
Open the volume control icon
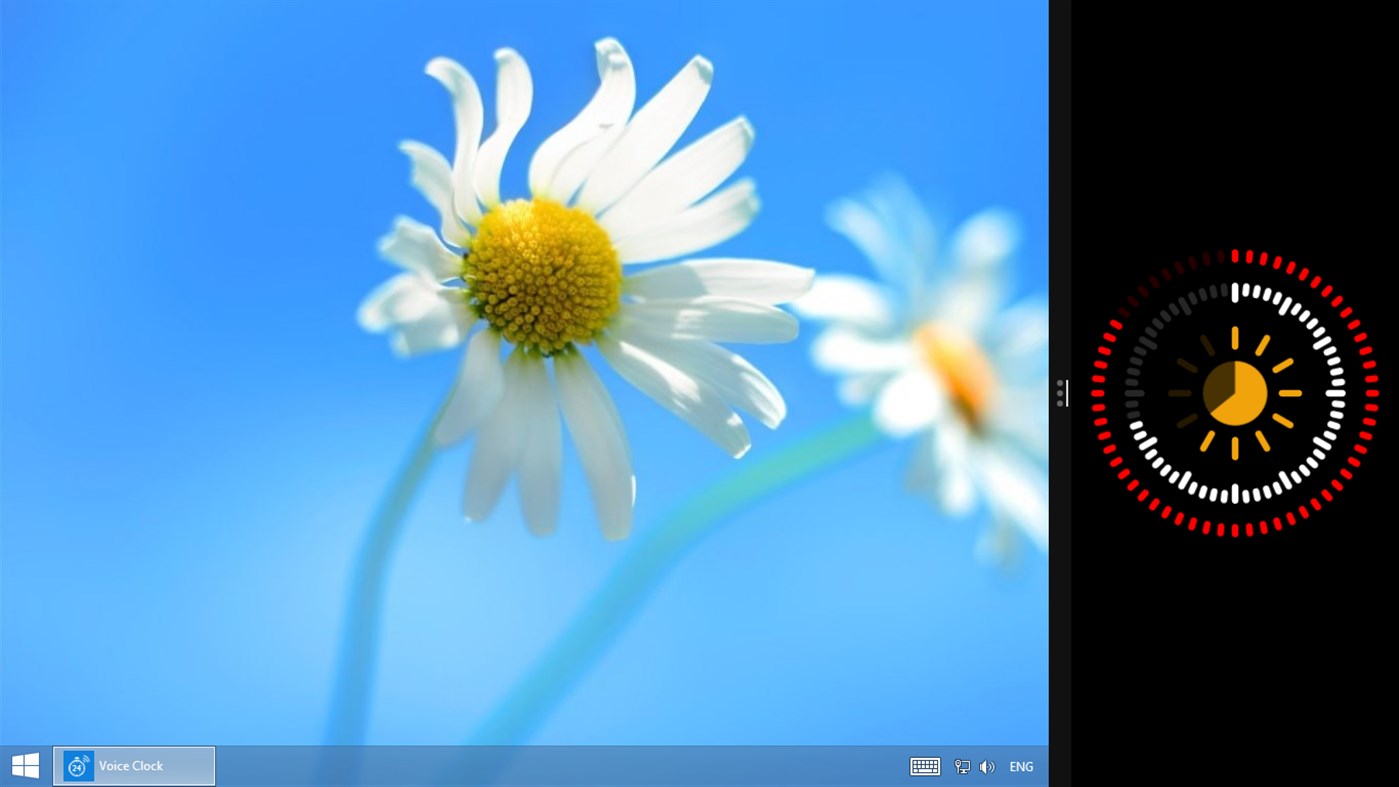pos(986,765)
